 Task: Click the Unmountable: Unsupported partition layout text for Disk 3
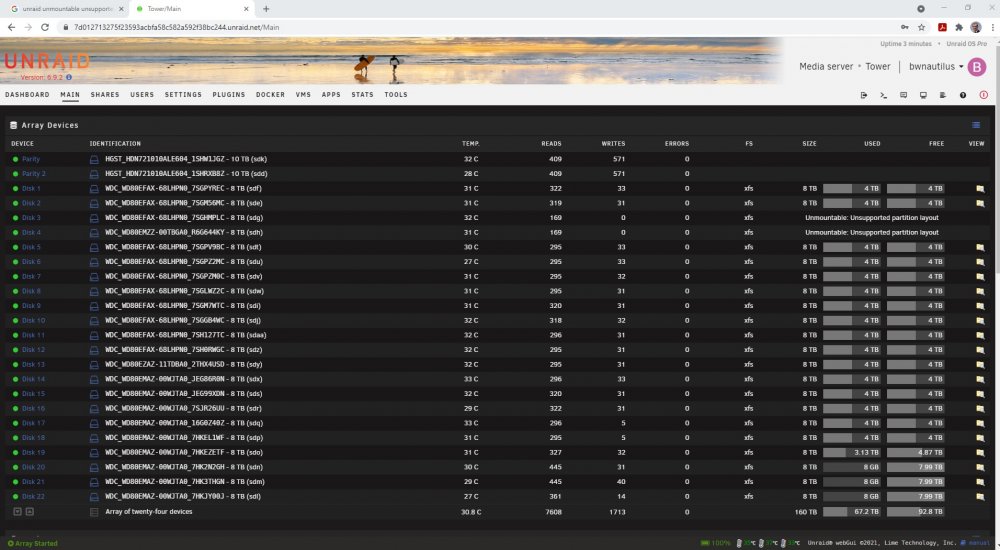pyautogui.click(x=872, y=218)
